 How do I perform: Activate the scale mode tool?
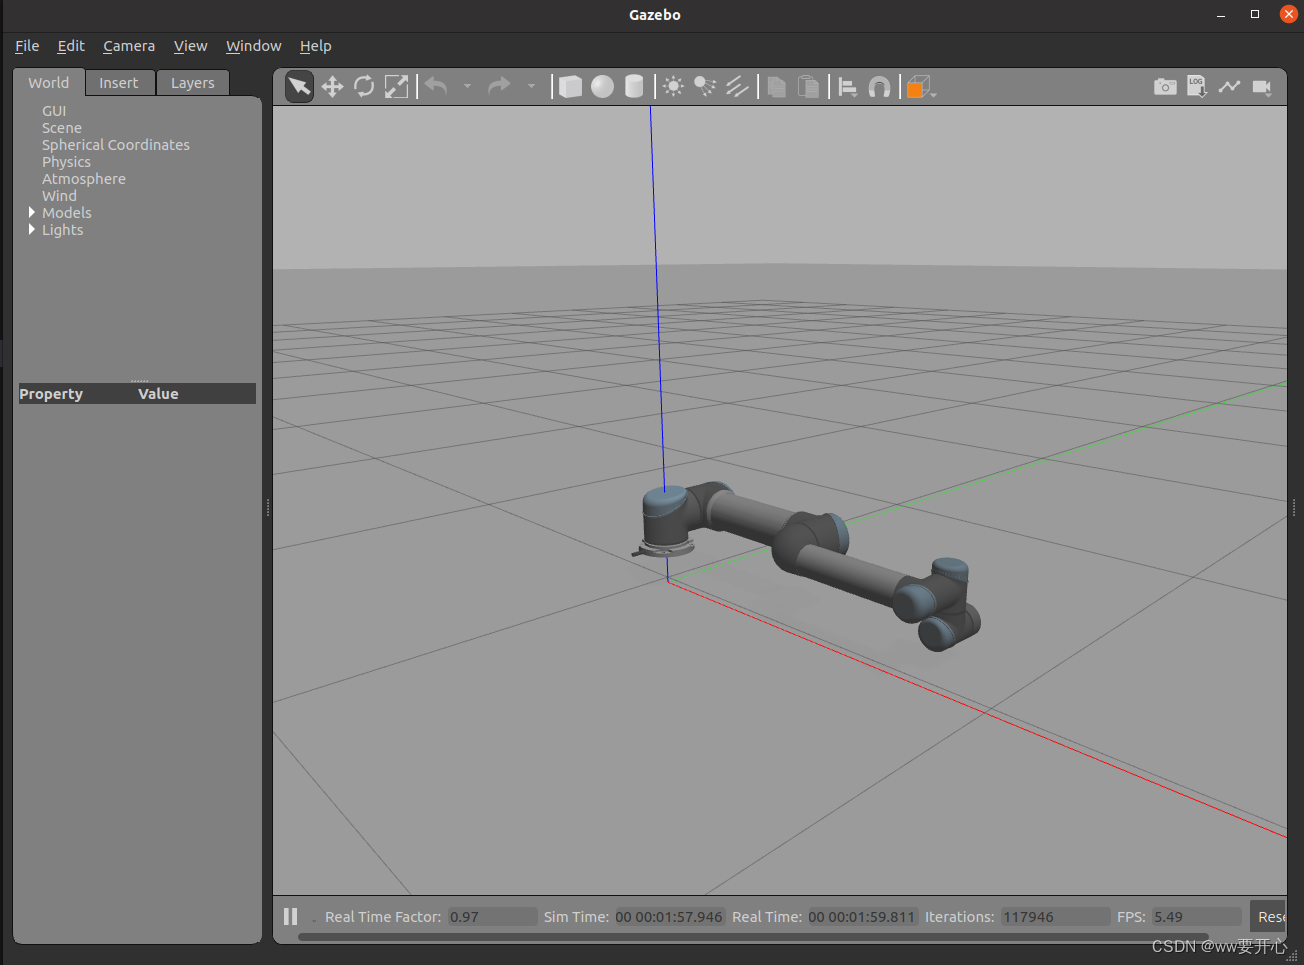(x=396, y=87)
